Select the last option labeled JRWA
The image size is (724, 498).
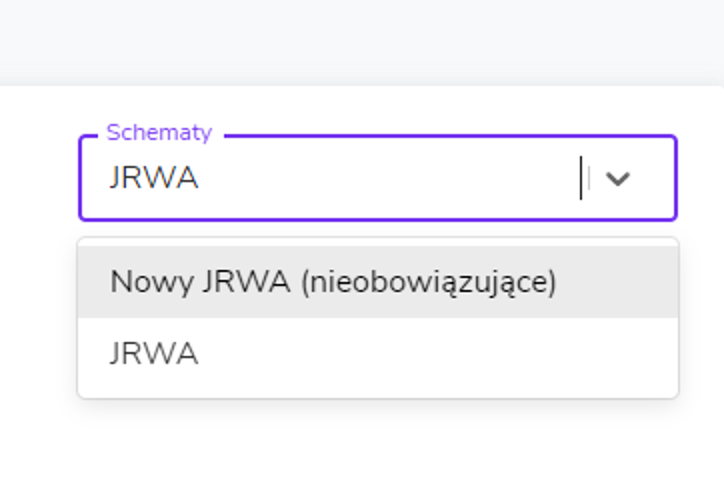pyautogui.click(x=155, y=354)
